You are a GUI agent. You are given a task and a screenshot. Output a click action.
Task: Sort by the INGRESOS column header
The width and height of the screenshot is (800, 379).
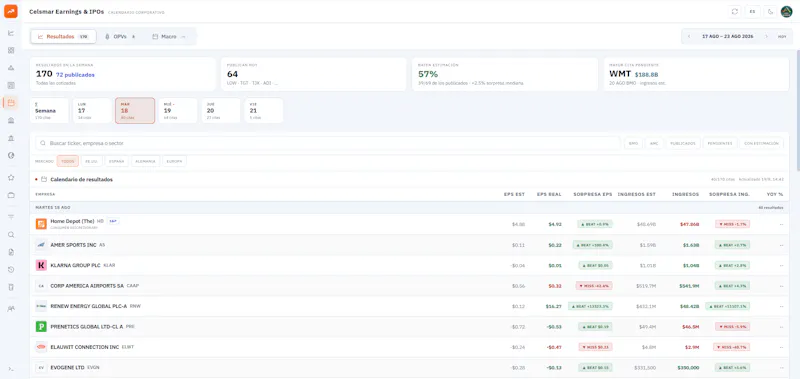point(685,194)
